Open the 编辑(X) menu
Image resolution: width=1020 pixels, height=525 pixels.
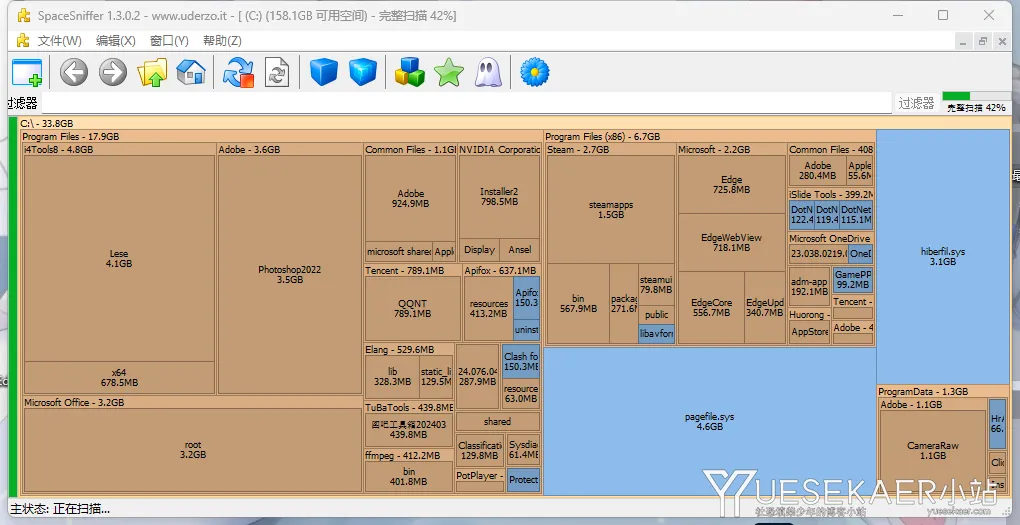point(116,40)
